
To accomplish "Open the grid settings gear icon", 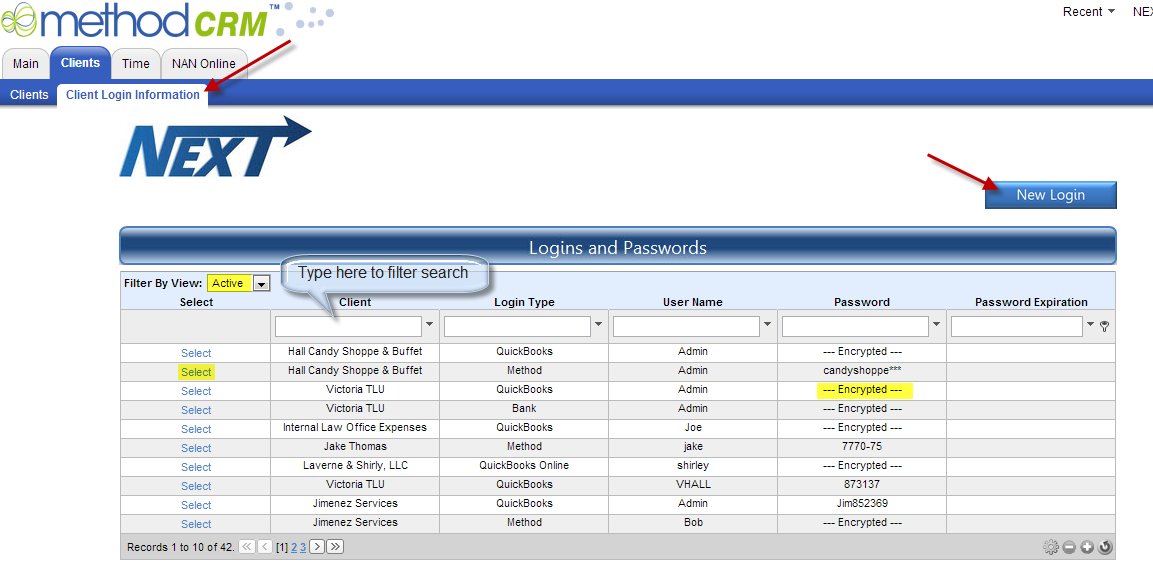I will click(x=1051, y=547).
